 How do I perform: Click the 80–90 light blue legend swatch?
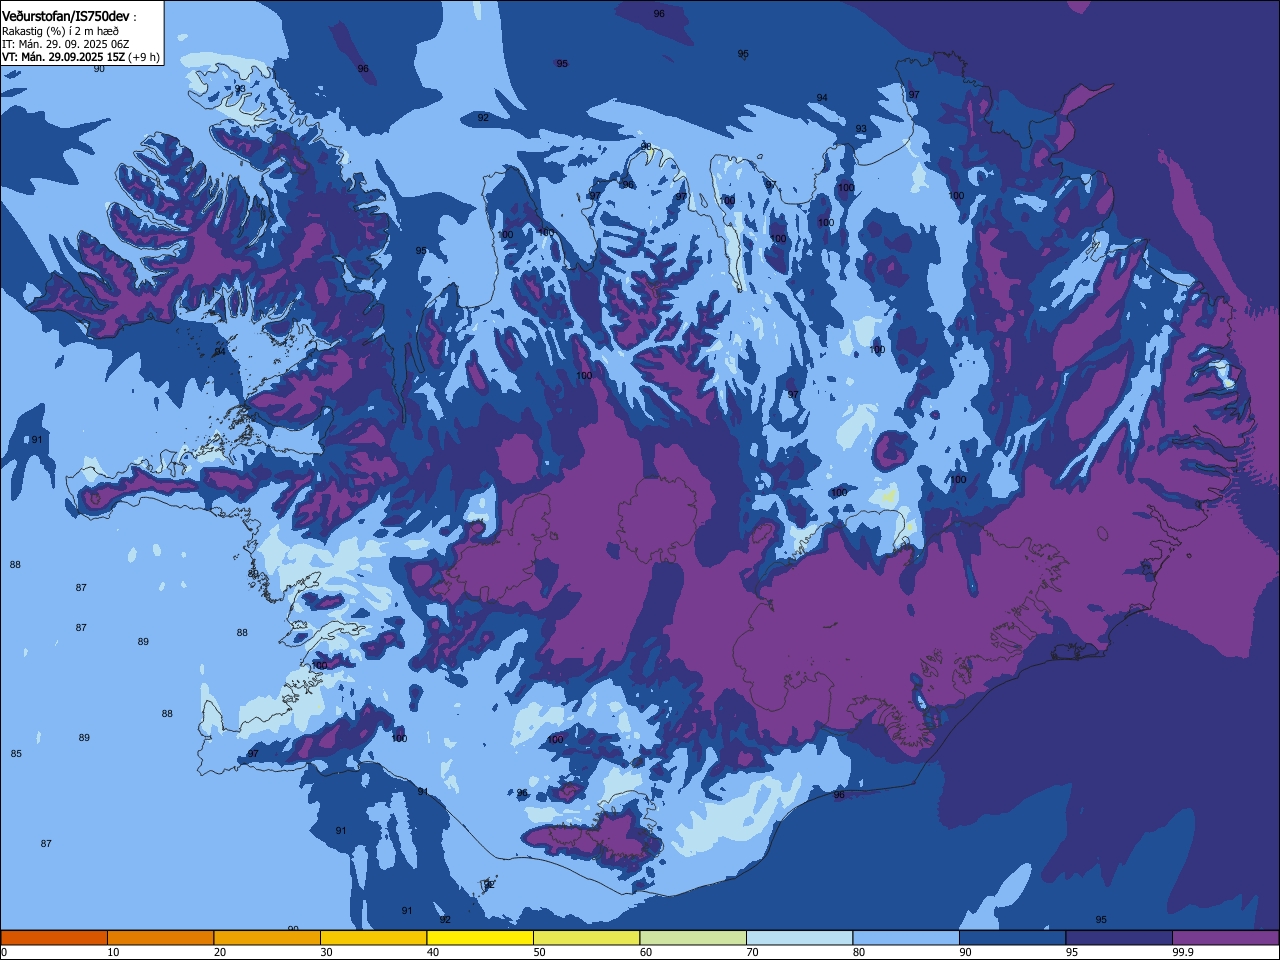[x=906, y=938]
